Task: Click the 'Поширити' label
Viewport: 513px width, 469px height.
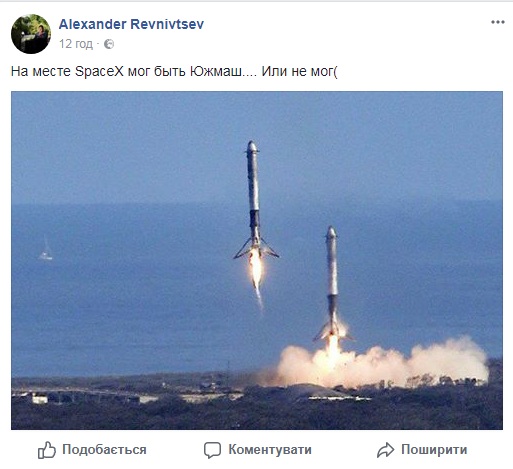Action: click(434, 450)
